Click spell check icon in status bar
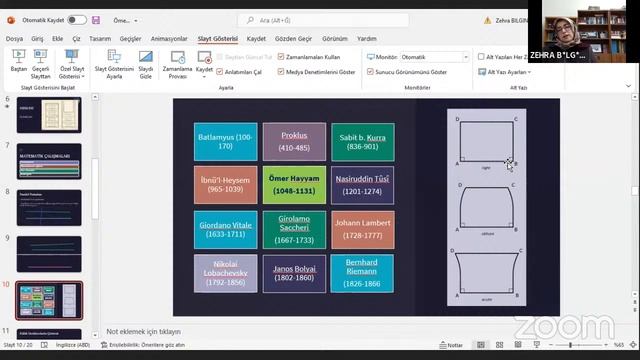The height and width of the screenshot is (360, 640). coord(44,345)
